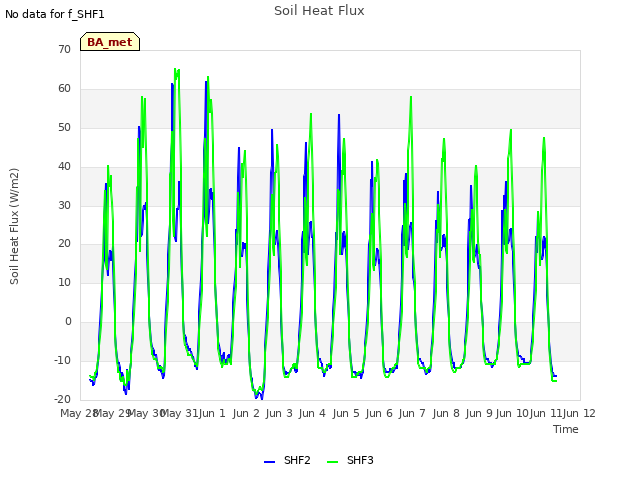Click the BA_met annotation label

coord(110,42)
